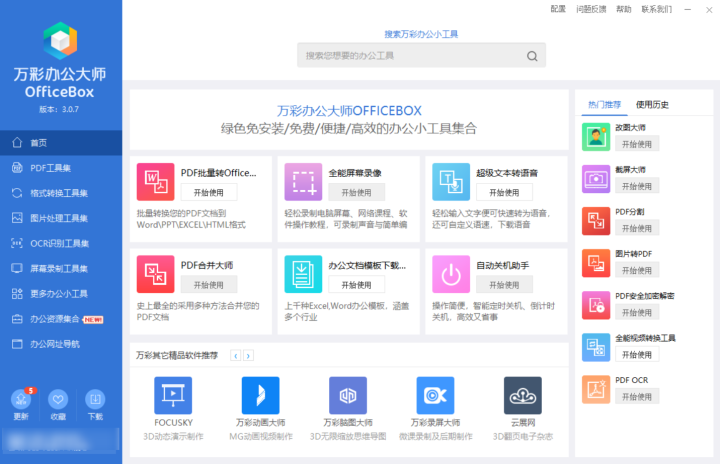720x464 pixels.
Task: Start using 图片转PDF
Action: click(x=637, y=270)
